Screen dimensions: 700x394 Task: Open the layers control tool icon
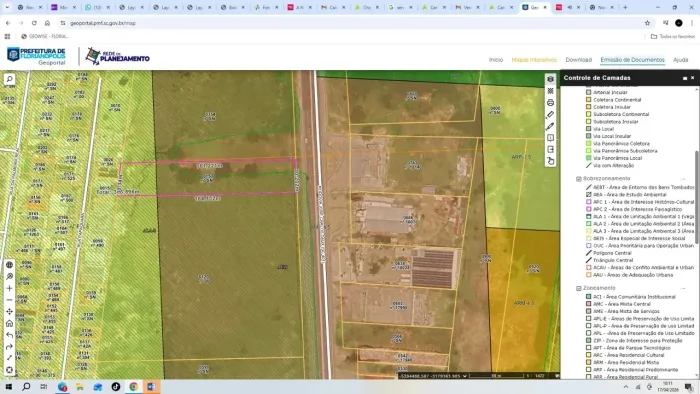coord(550,79)
